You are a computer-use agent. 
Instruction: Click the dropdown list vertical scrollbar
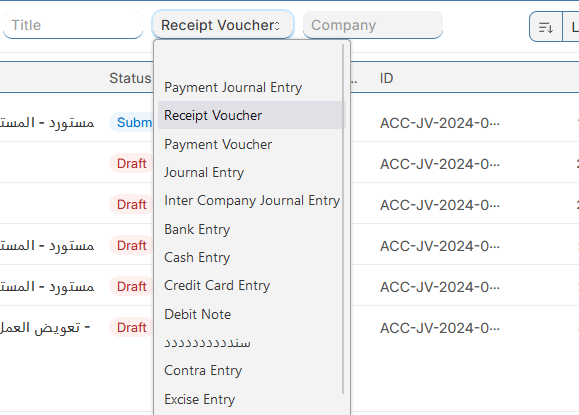coord(343,219)
